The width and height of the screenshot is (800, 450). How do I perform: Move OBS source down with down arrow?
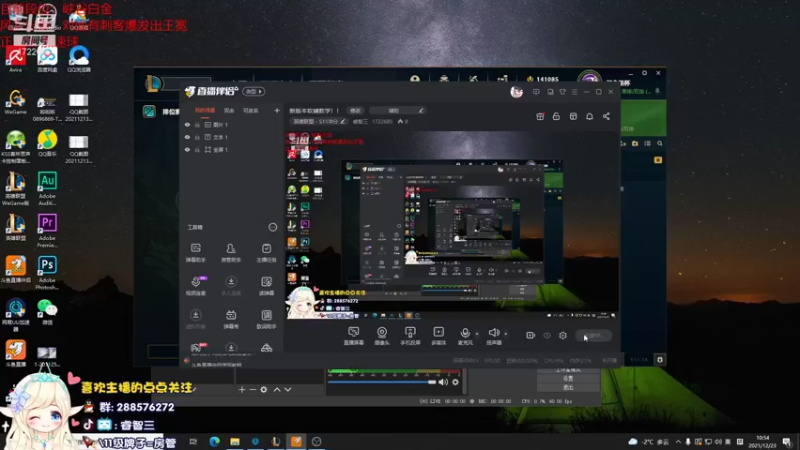[x=288, y=389]
